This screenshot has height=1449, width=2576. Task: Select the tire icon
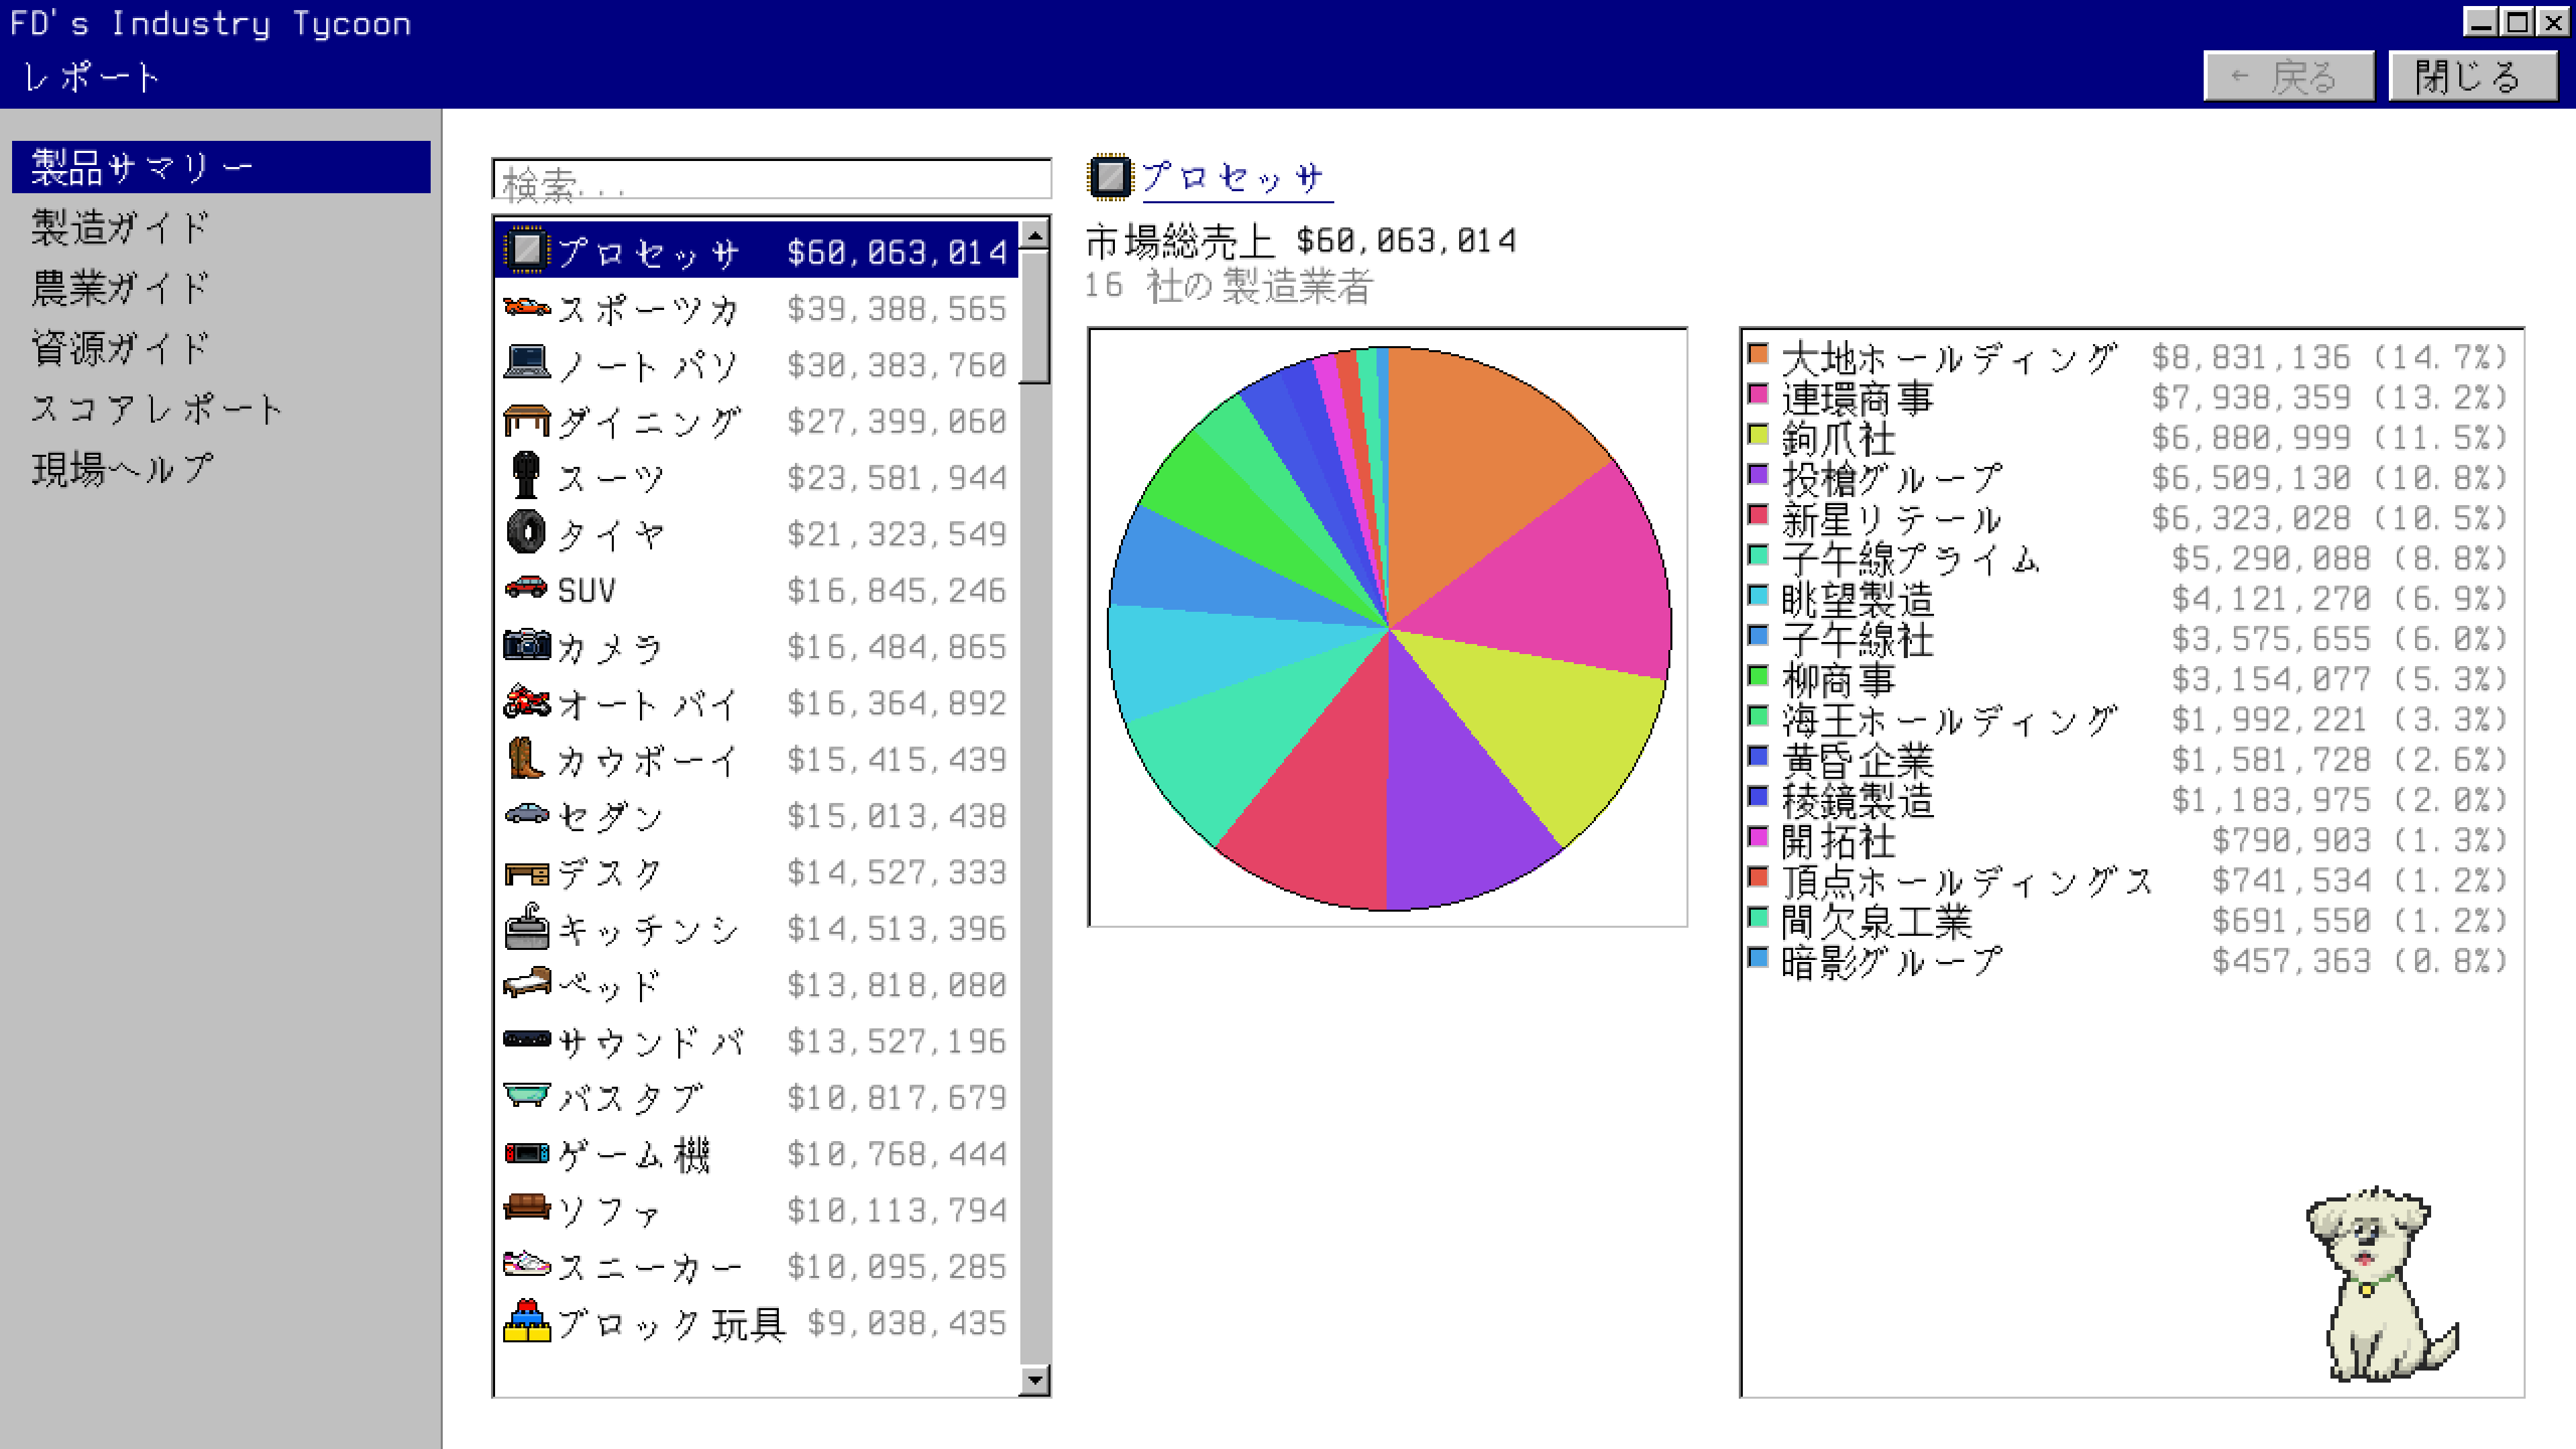(526, 532)
